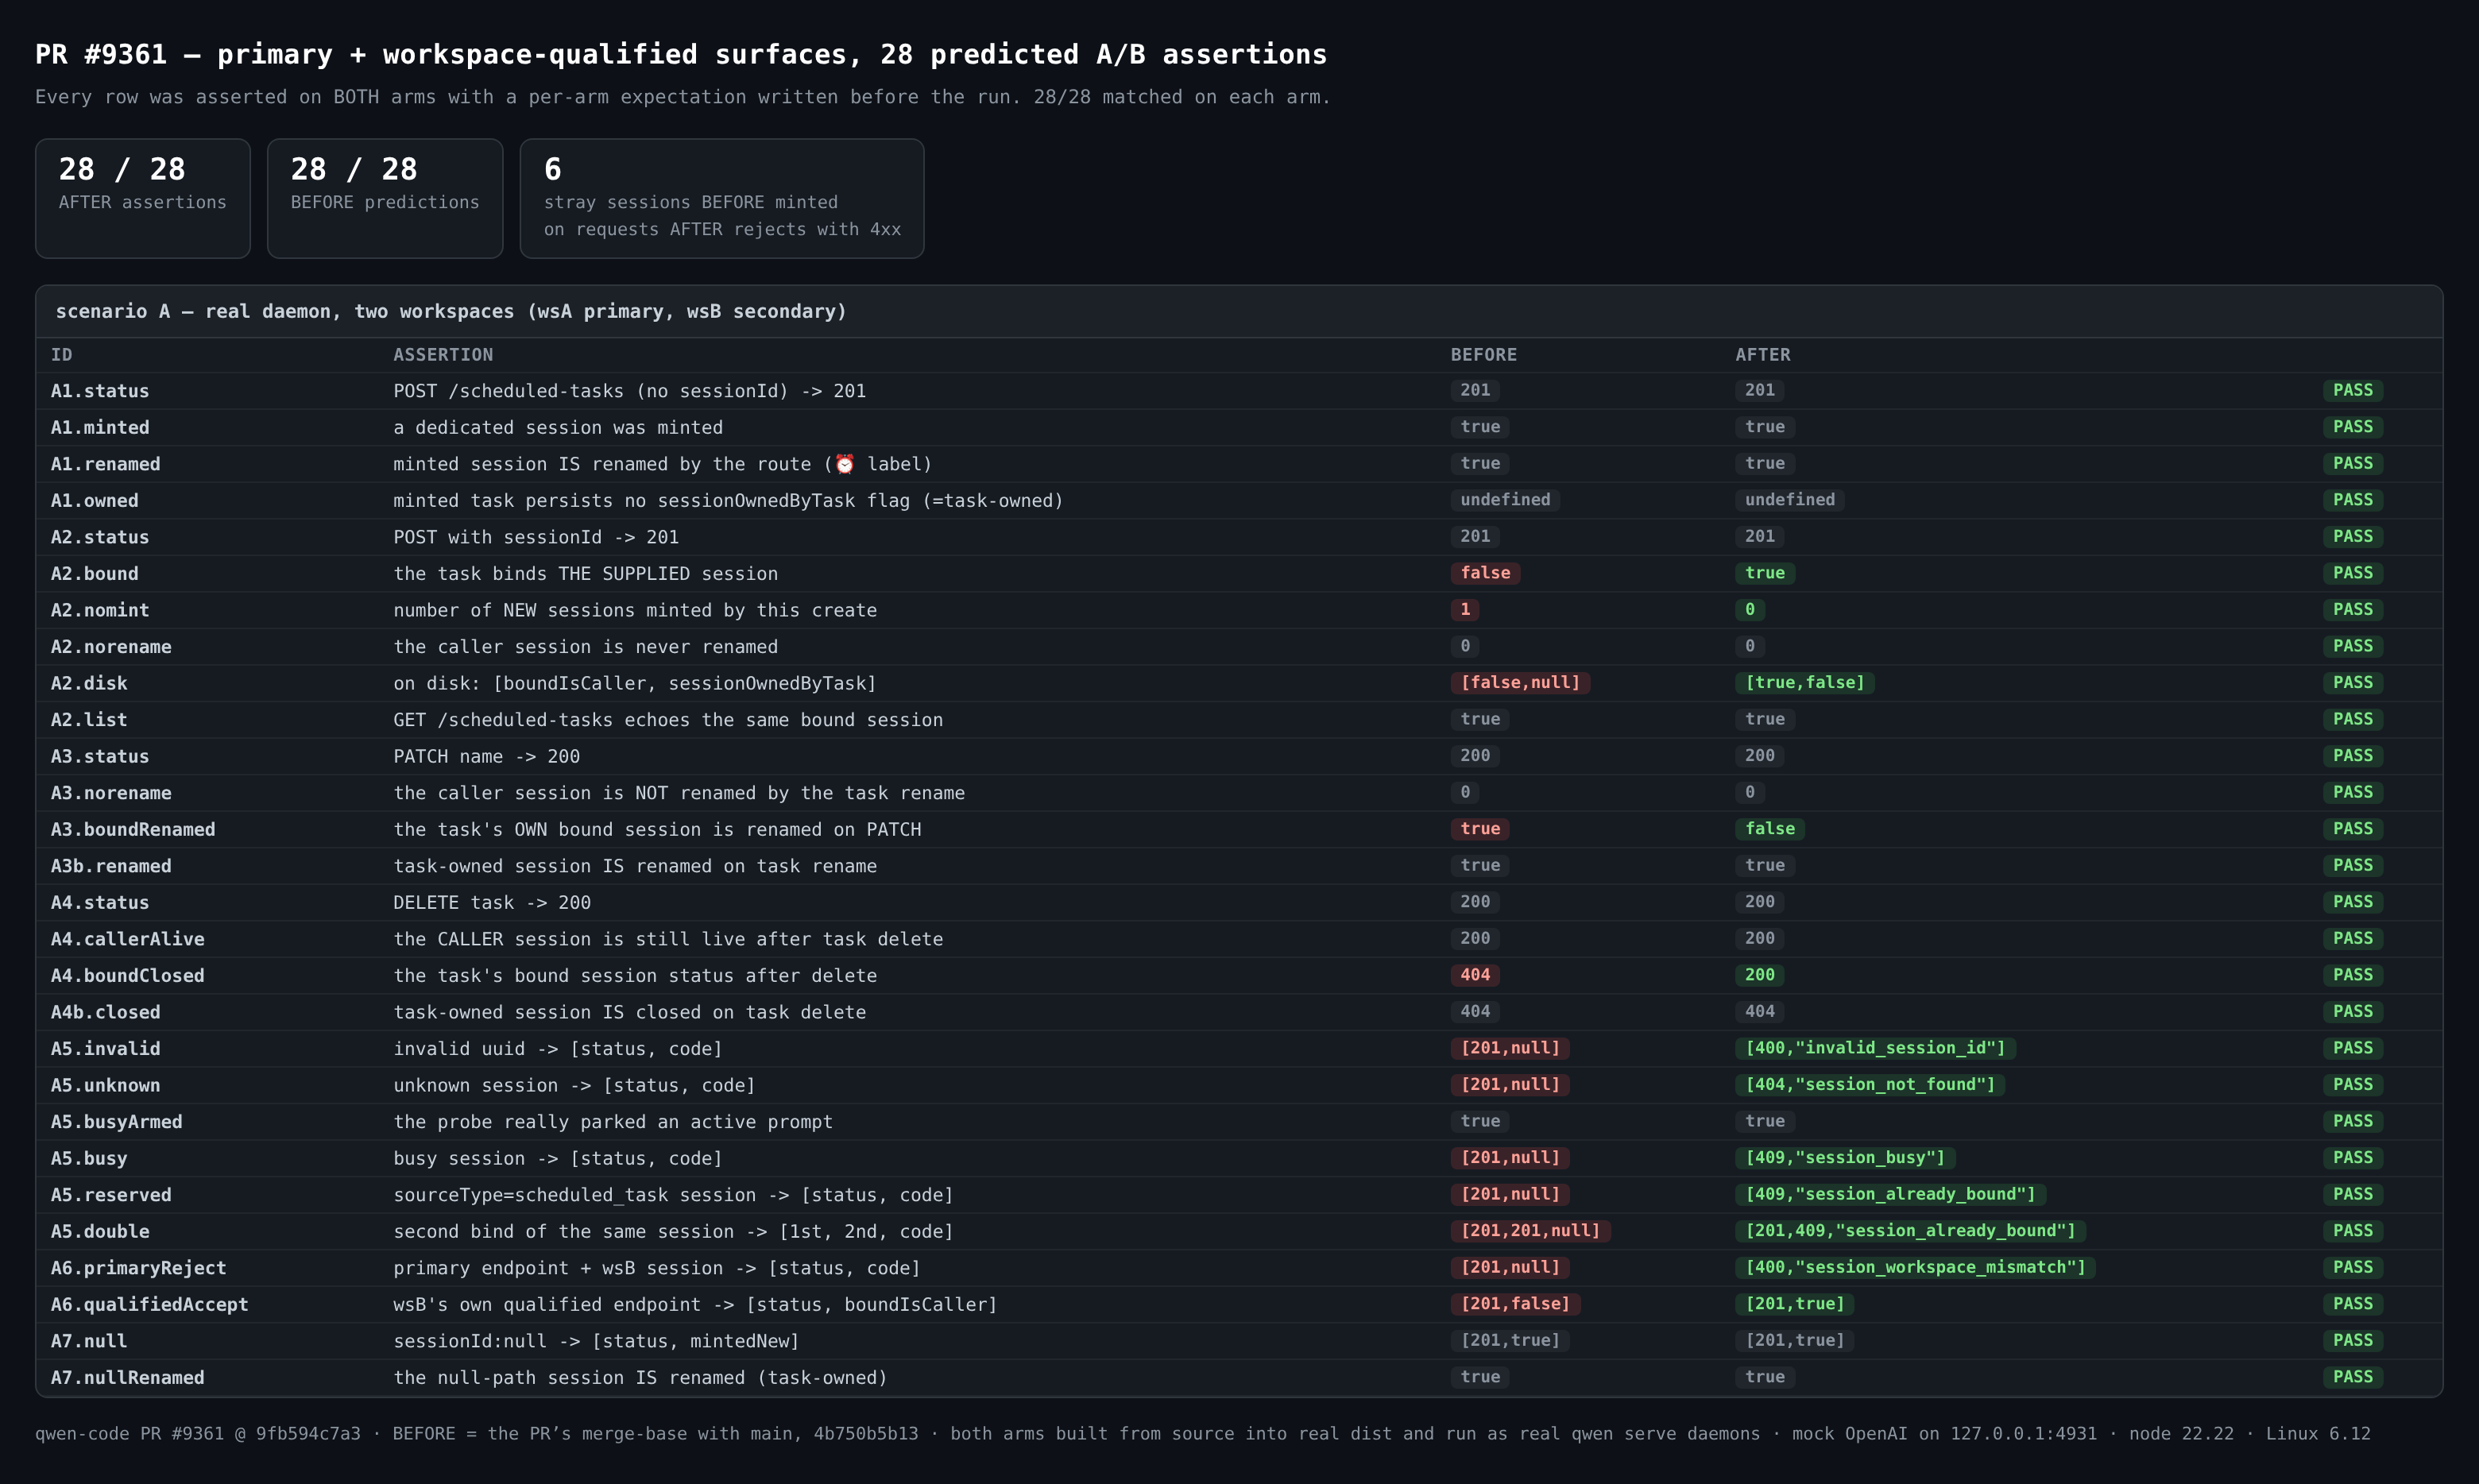Click the red true badge in A3.boundRenamed
Screen dimensions: 2479x1484
click(x=1480, y=829)
